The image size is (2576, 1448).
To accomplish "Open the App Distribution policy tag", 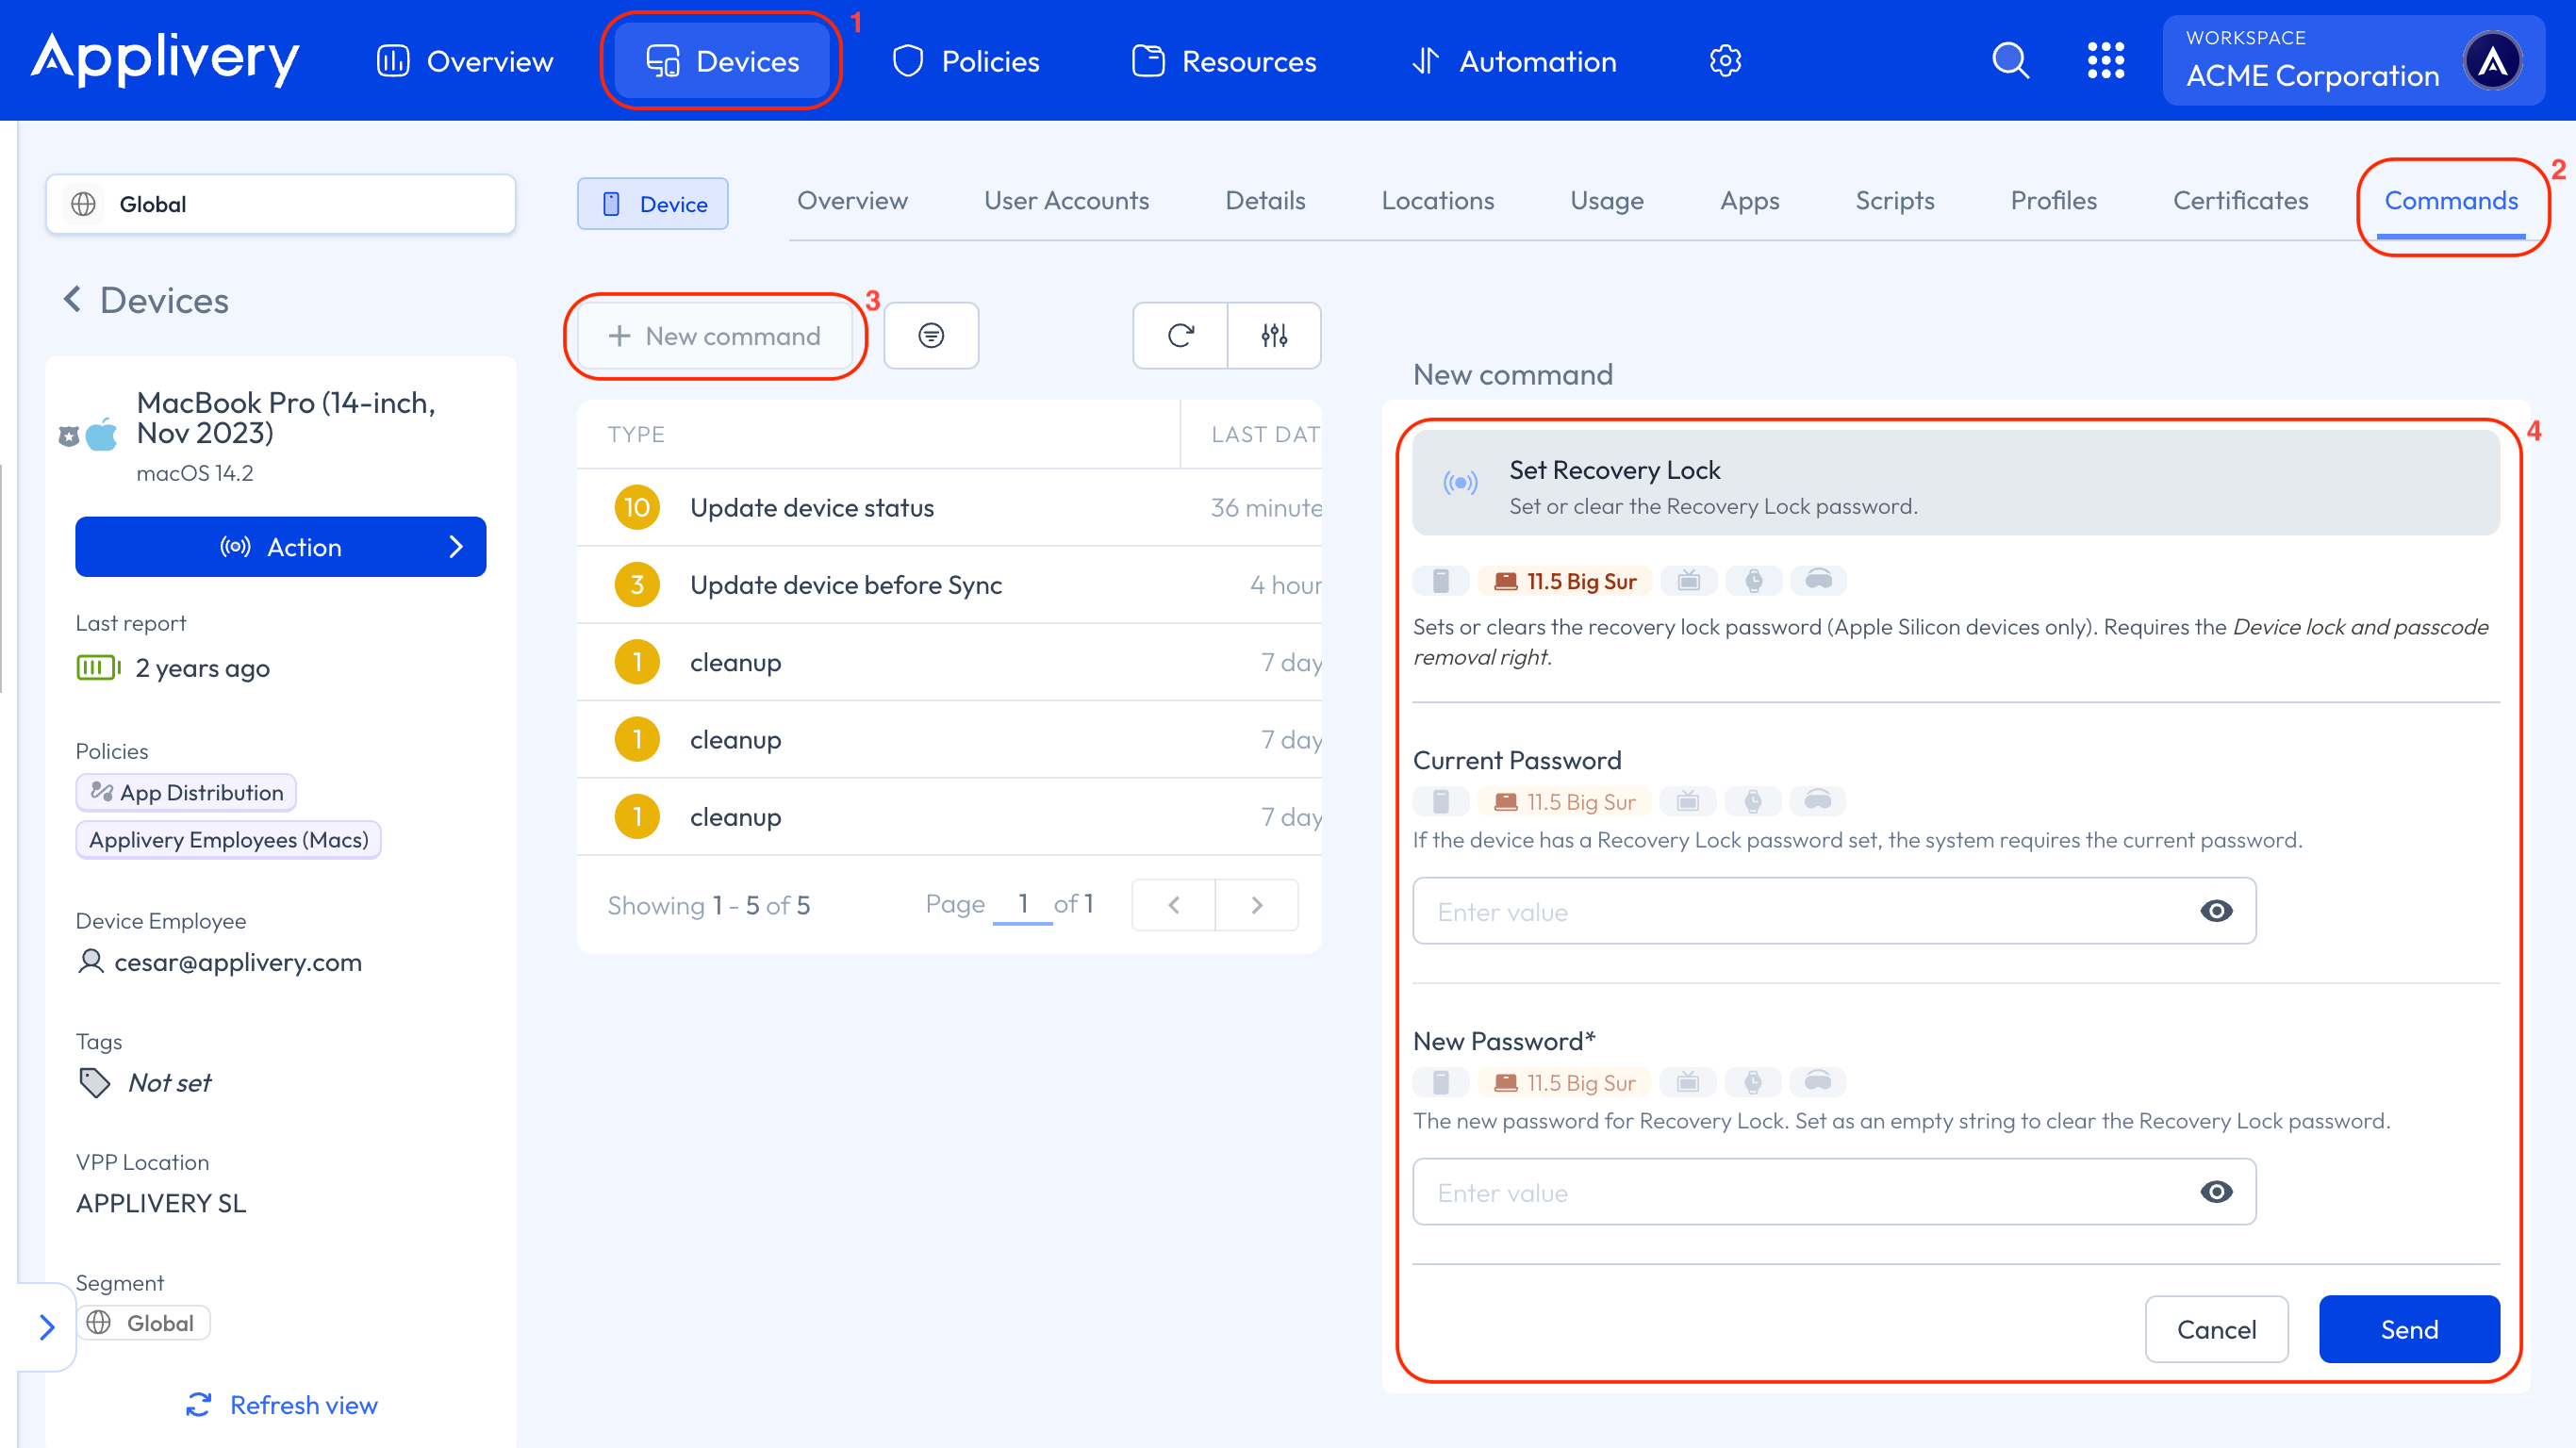I will coord(186,792).
